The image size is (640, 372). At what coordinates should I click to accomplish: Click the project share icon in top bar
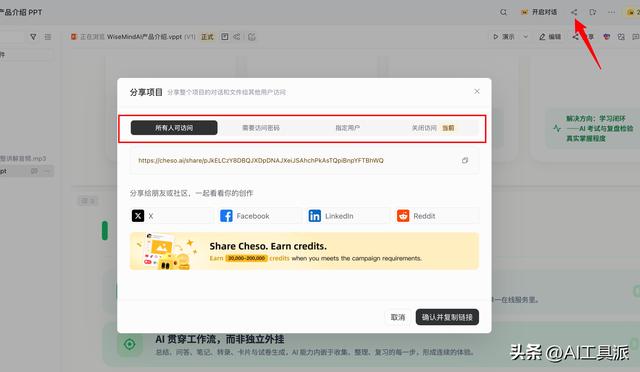[574, 12]
